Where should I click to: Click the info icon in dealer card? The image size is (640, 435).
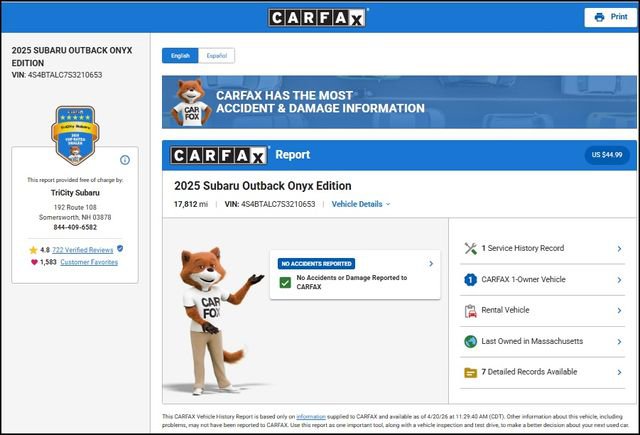pyautogui.click(x=125, y=160)
